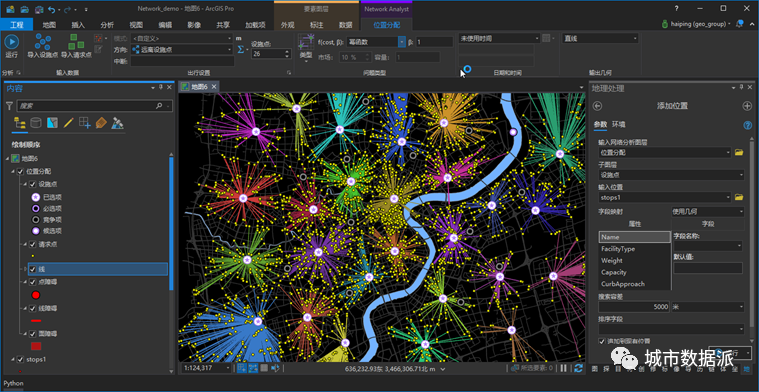Screen dimensions: 759x392
Task: Select List by Editing pencil icon
Action: click(68, 122)
